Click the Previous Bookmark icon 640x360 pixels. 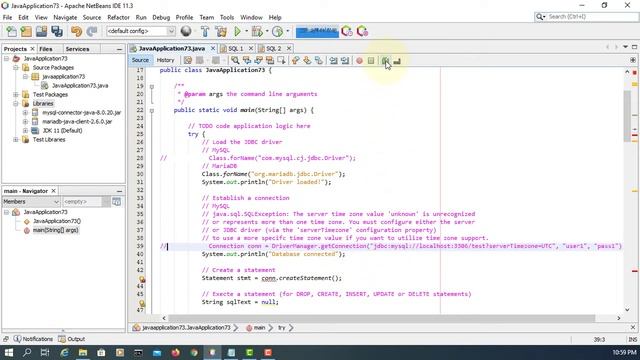coord(296,60)
